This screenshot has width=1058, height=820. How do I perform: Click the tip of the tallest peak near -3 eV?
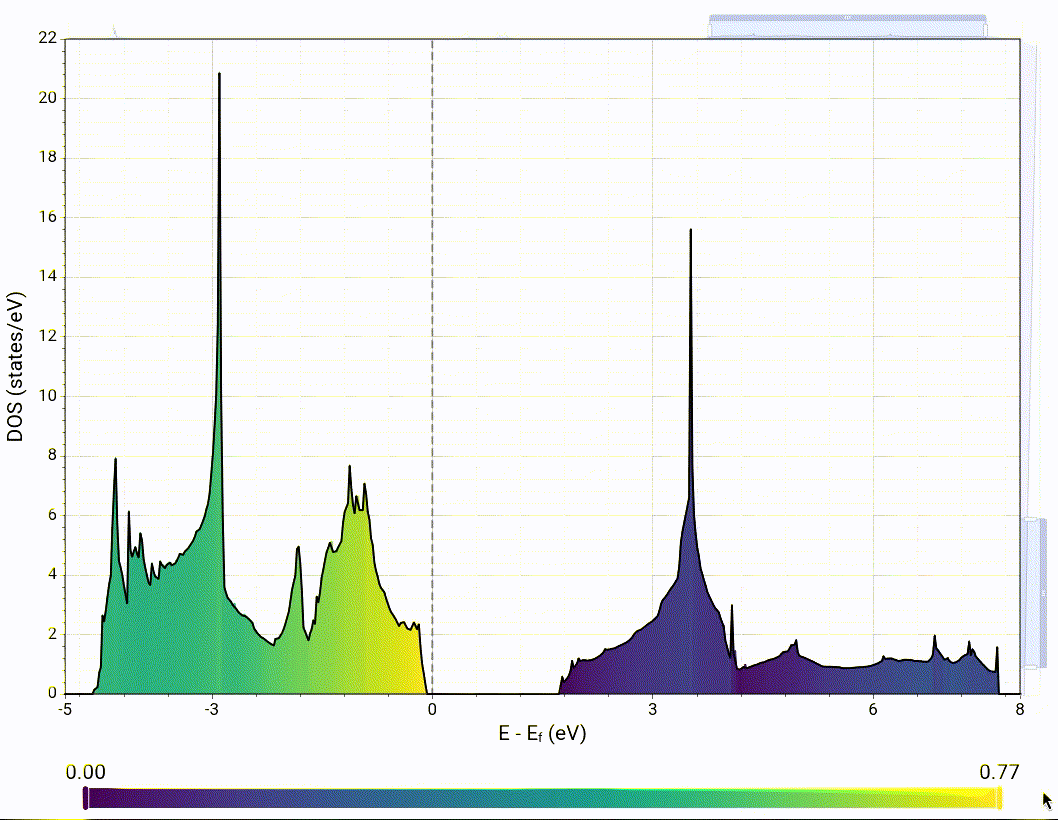[219, 74]
